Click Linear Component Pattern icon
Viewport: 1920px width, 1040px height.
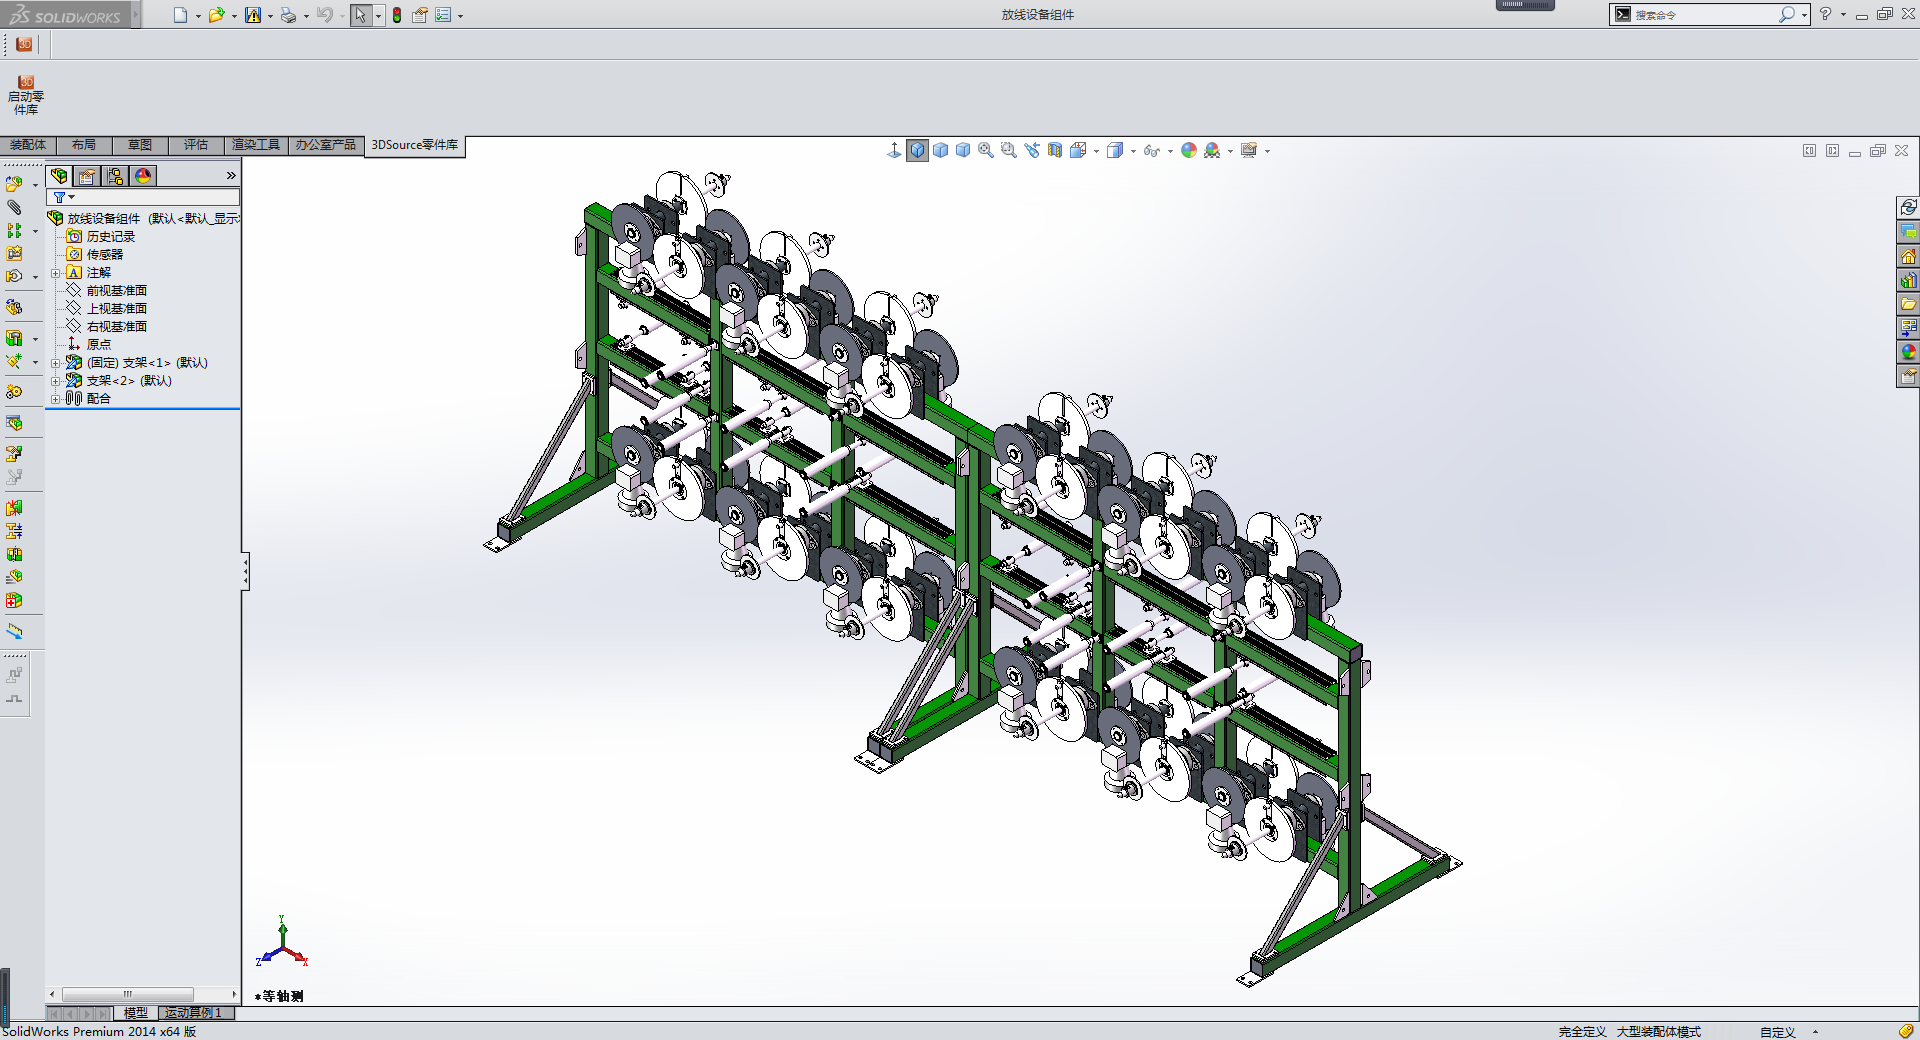click(14, 230)
